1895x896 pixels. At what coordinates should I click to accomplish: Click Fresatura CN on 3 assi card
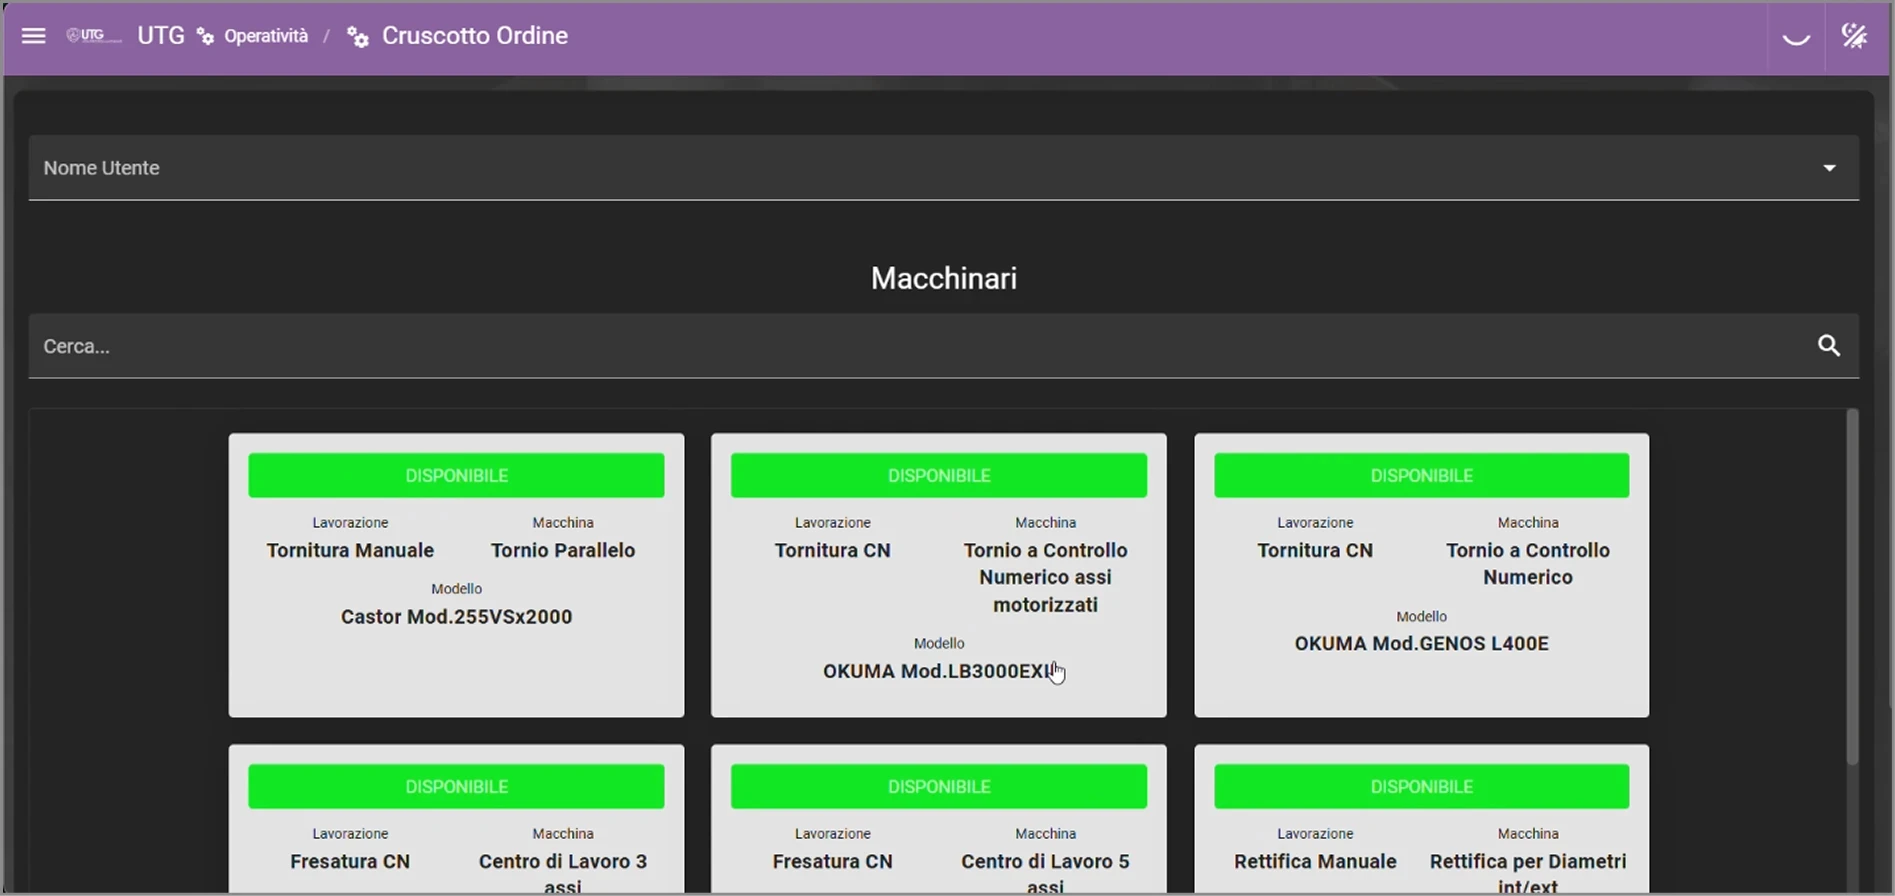(x=350, y=861)
